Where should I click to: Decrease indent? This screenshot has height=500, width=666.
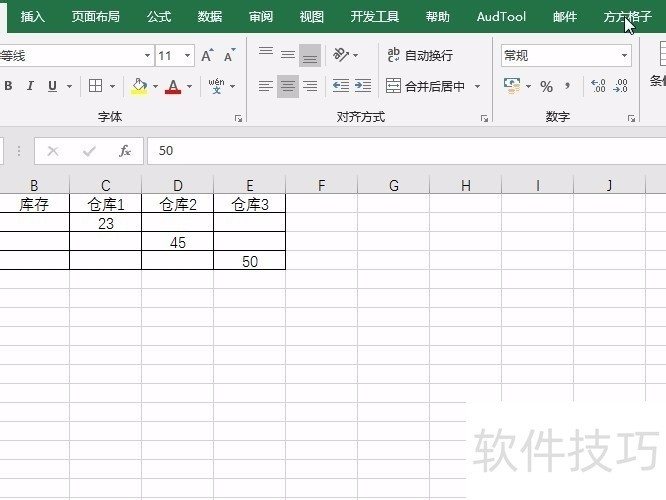click(341, 86)
